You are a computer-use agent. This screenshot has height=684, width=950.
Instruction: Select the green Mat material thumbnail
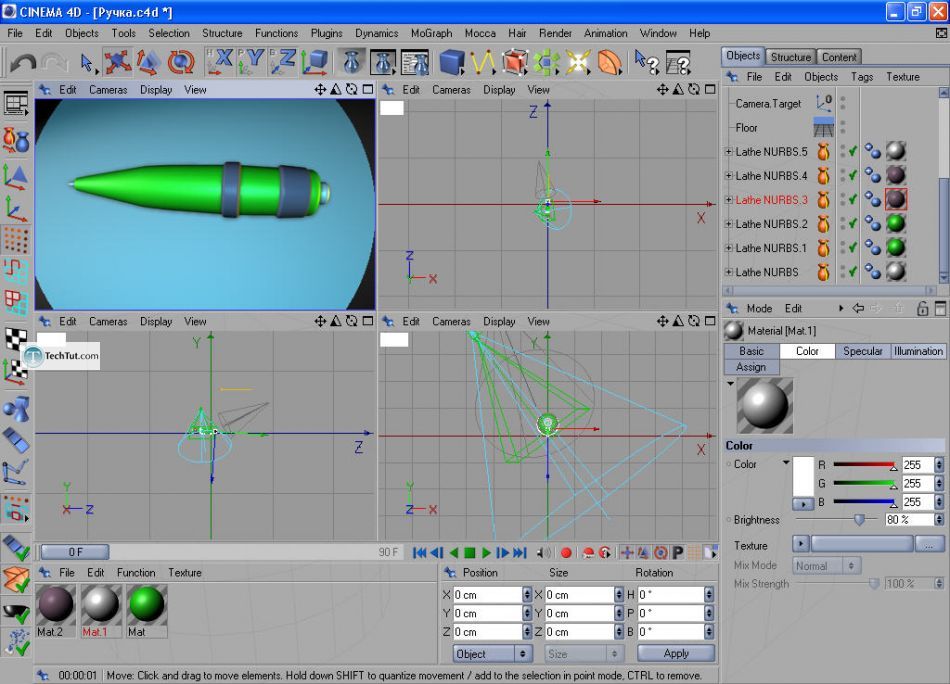[146, 605]
